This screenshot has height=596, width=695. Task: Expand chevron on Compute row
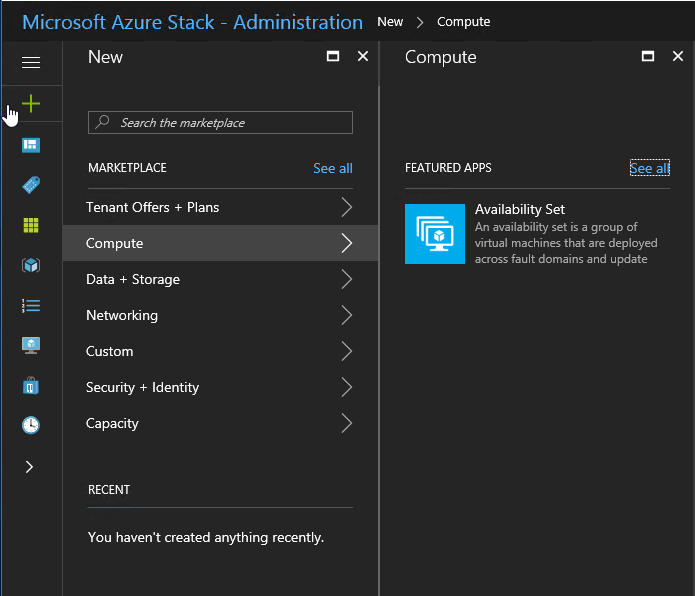[347, 243]
